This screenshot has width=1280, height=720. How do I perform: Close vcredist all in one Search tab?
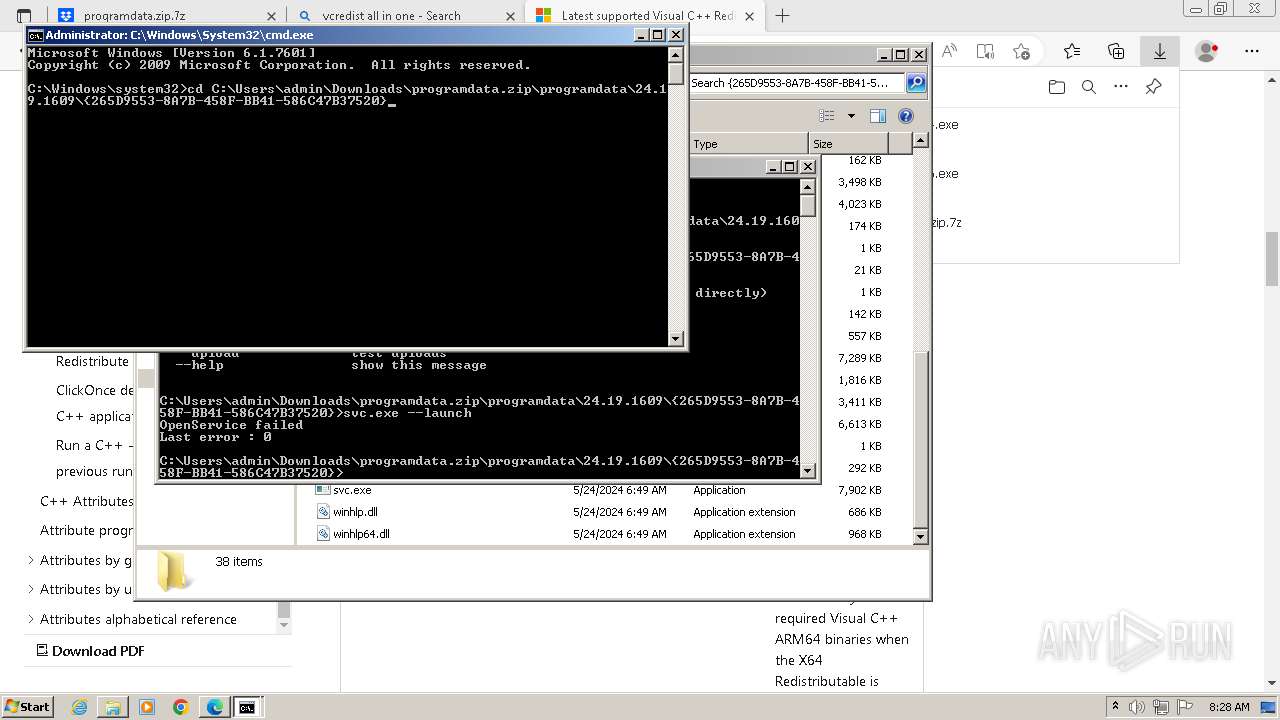click(x=510, y=15)
